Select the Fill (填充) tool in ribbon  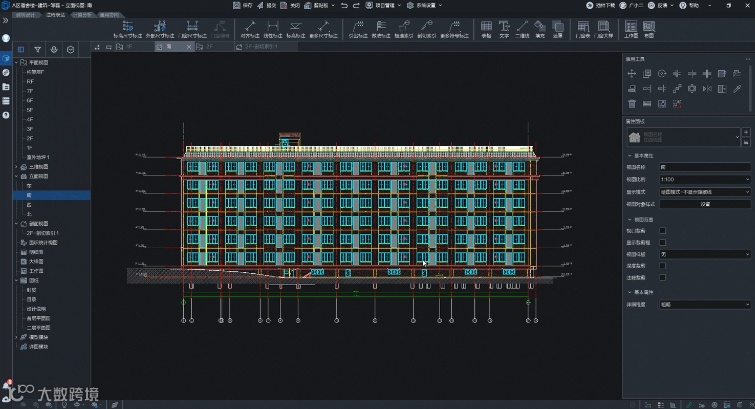(x=540, y=28)
